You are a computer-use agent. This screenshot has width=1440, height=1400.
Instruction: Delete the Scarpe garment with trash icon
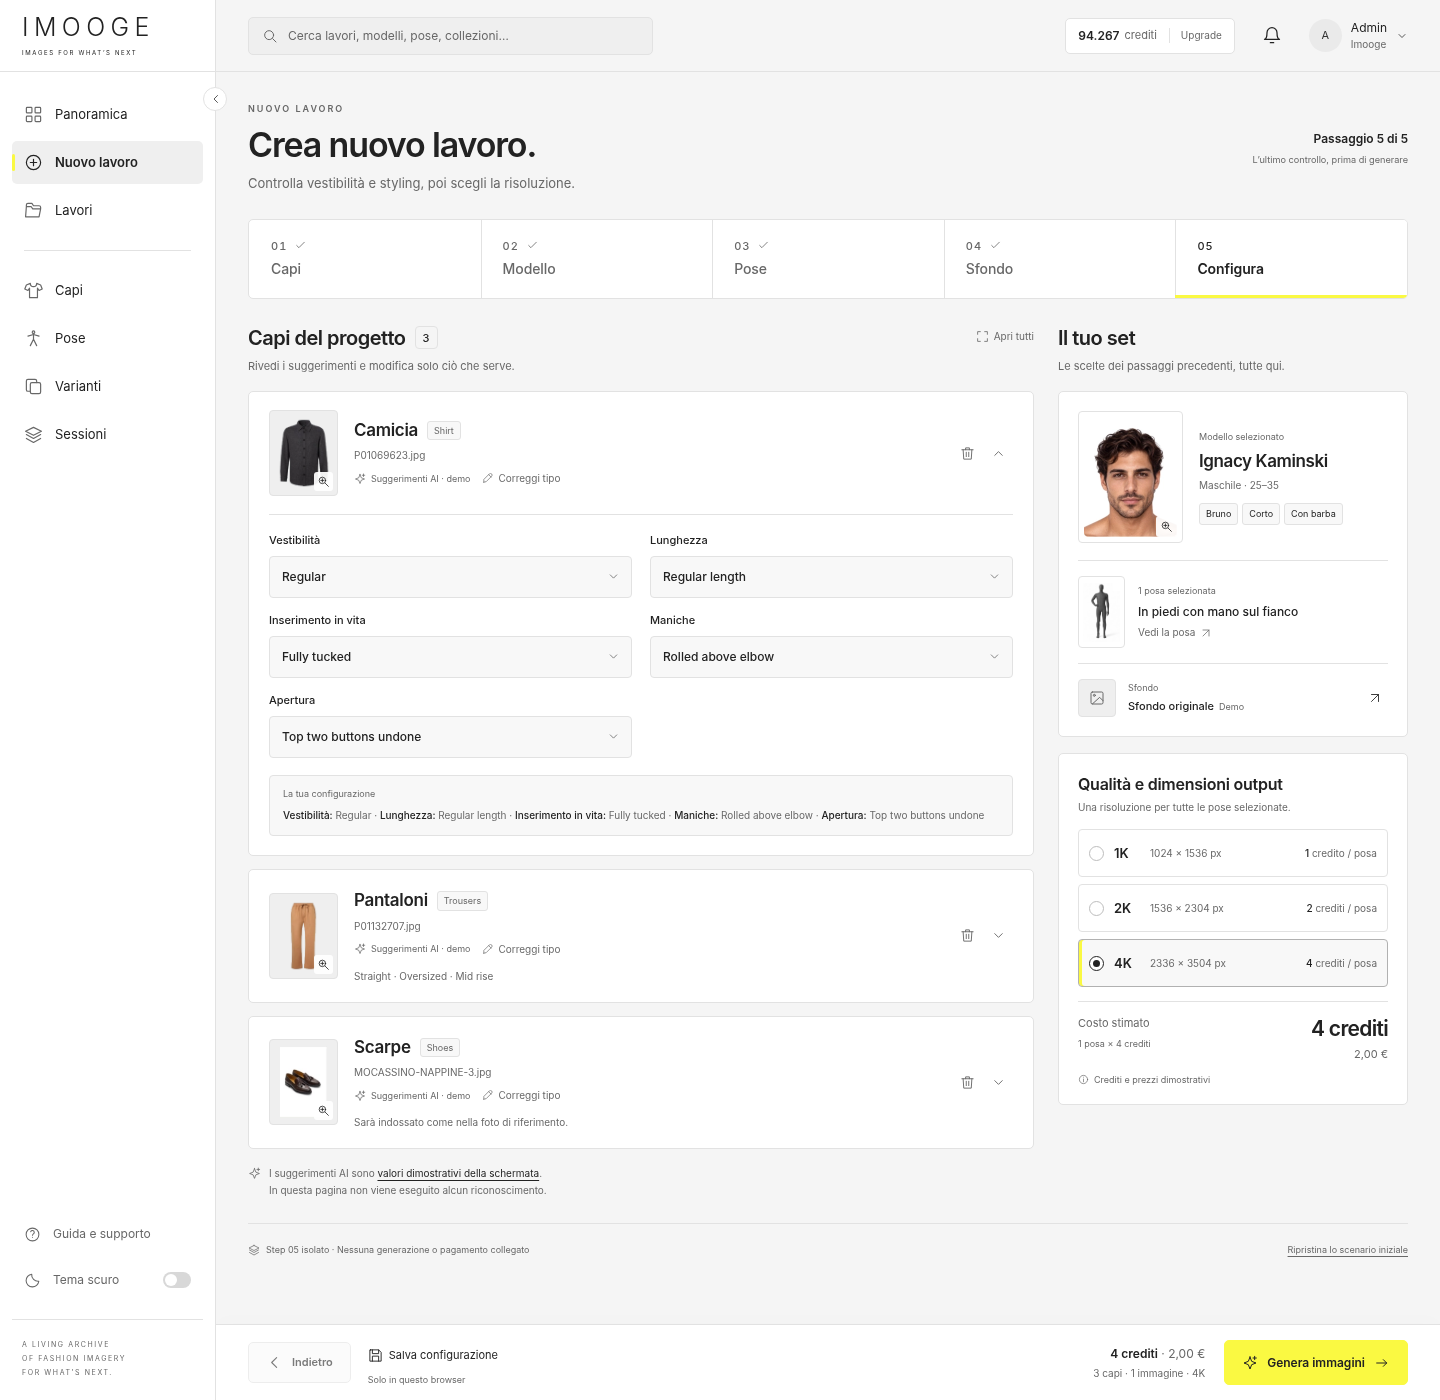[967, 1083]
